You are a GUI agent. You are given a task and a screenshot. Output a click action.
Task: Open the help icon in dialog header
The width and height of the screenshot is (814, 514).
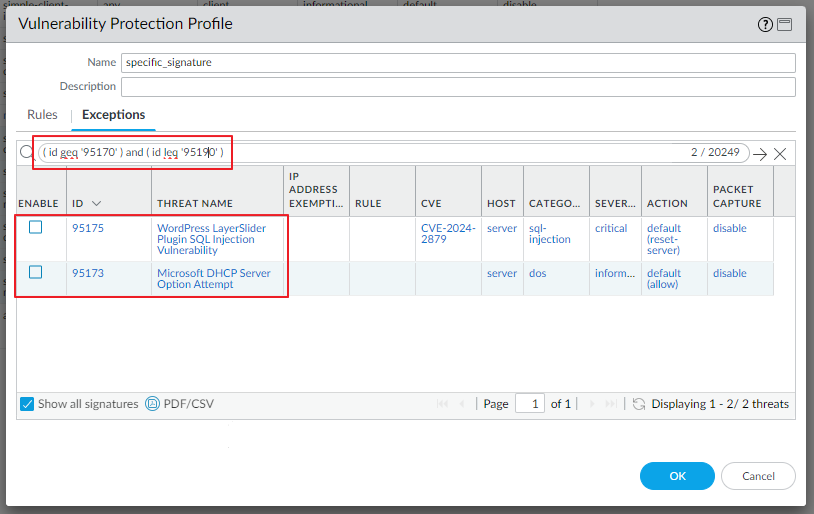coord(765,24)
